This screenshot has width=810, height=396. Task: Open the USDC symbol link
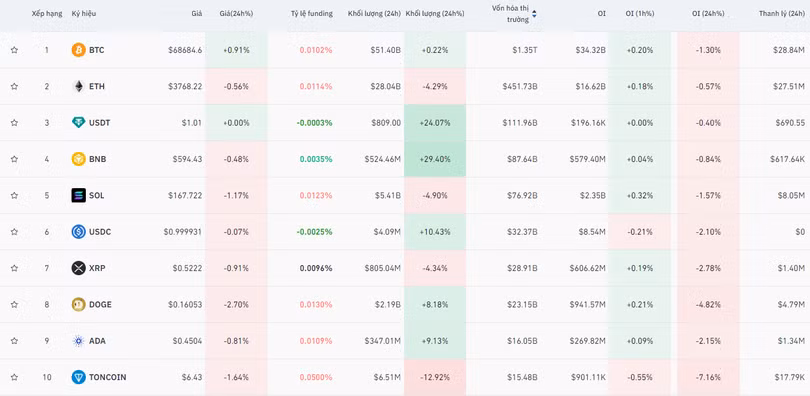pyautogui.click(x=100, y=232)
